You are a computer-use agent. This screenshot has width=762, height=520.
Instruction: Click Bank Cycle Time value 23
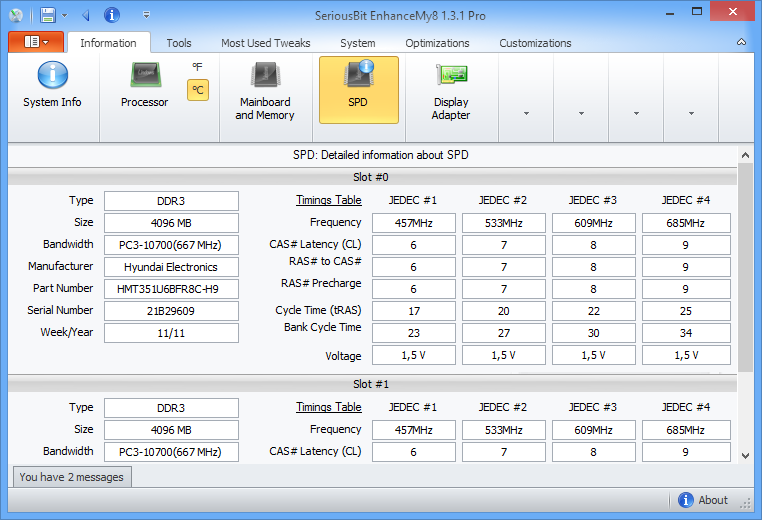point(414,333)
